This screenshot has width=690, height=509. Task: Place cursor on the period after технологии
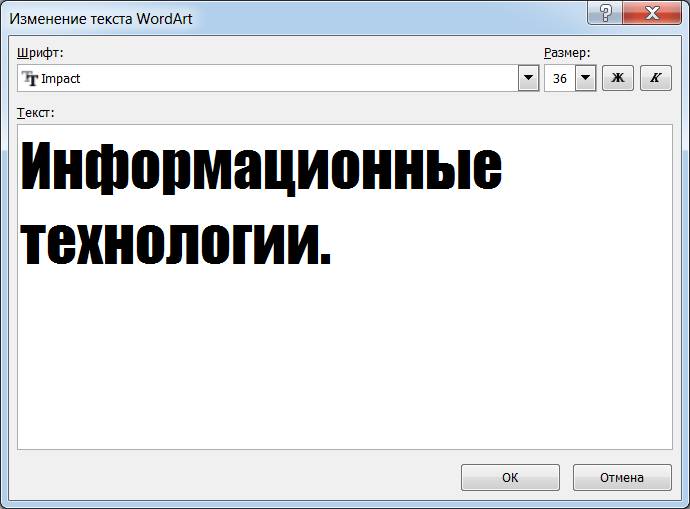[325, 260]
